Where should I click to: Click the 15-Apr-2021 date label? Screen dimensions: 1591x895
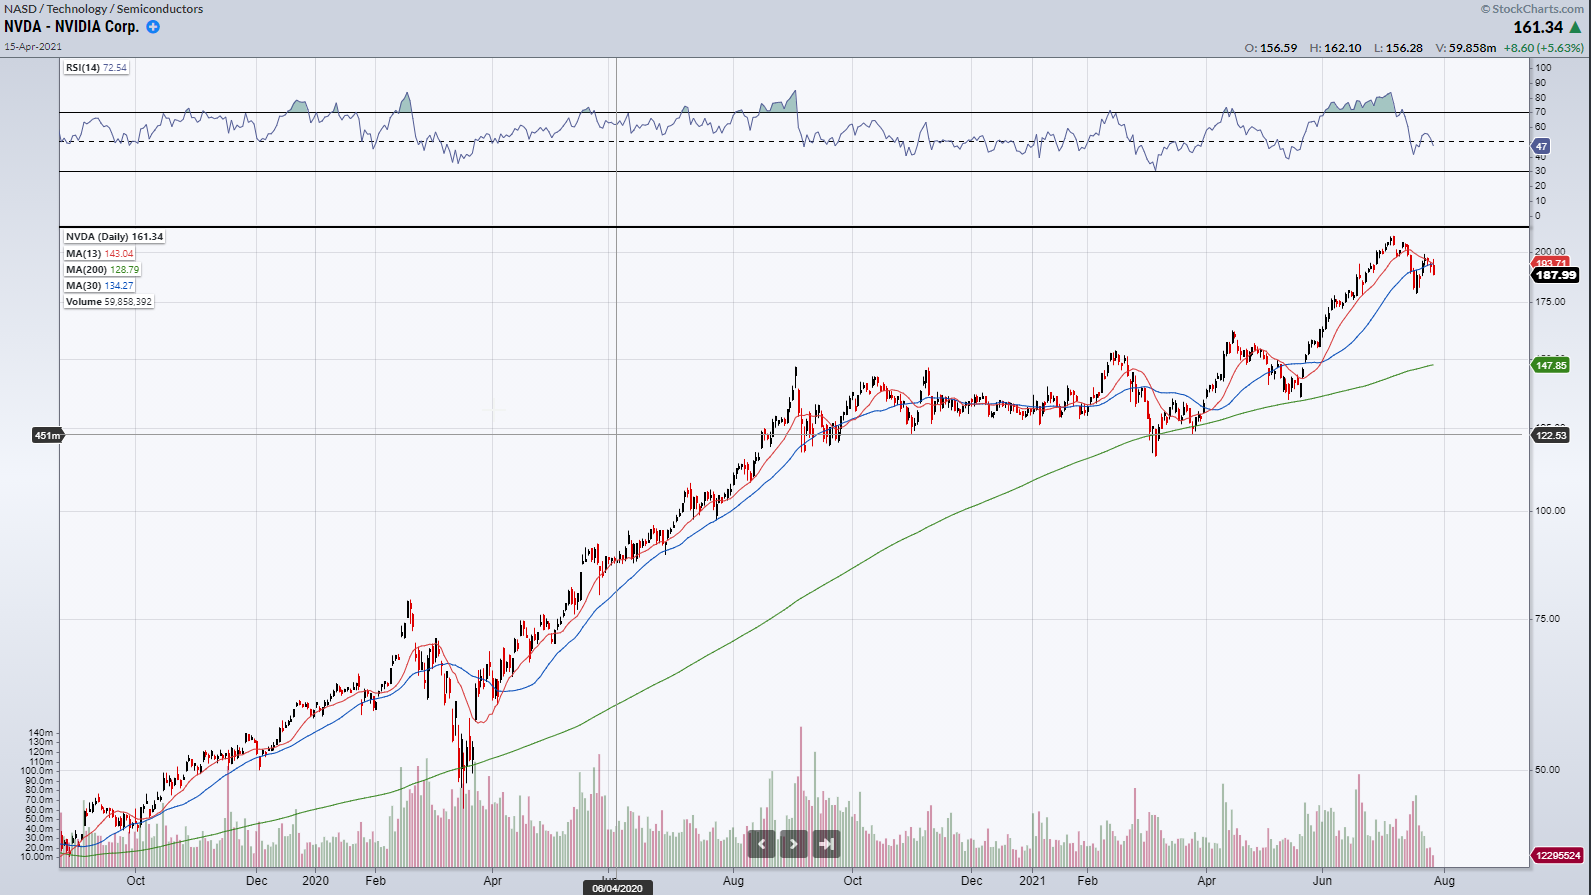coord(33,47)
